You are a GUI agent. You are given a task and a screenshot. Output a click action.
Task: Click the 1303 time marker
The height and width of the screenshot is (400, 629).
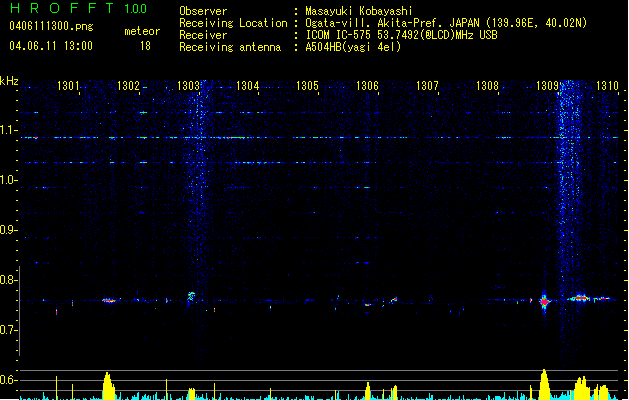tap(188, 85)
